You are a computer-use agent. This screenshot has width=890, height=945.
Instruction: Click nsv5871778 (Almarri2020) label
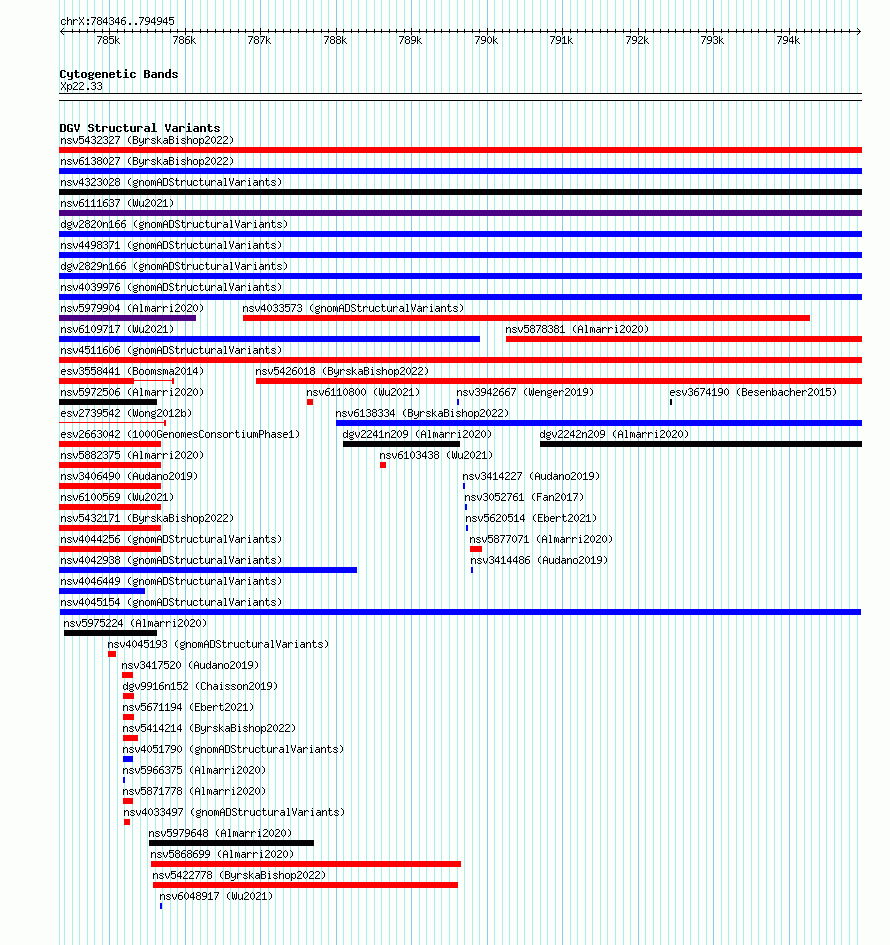[194, 791]
